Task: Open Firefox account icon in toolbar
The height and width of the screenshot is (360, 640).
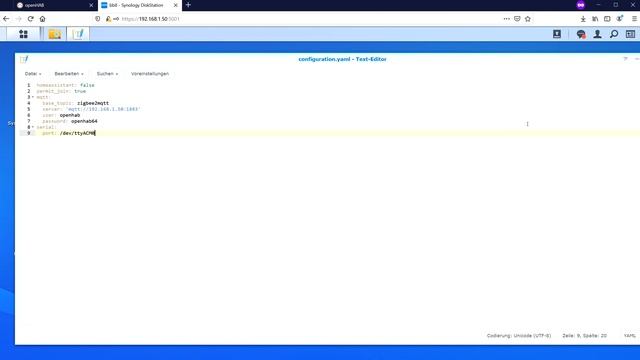Action: (620, 19)
